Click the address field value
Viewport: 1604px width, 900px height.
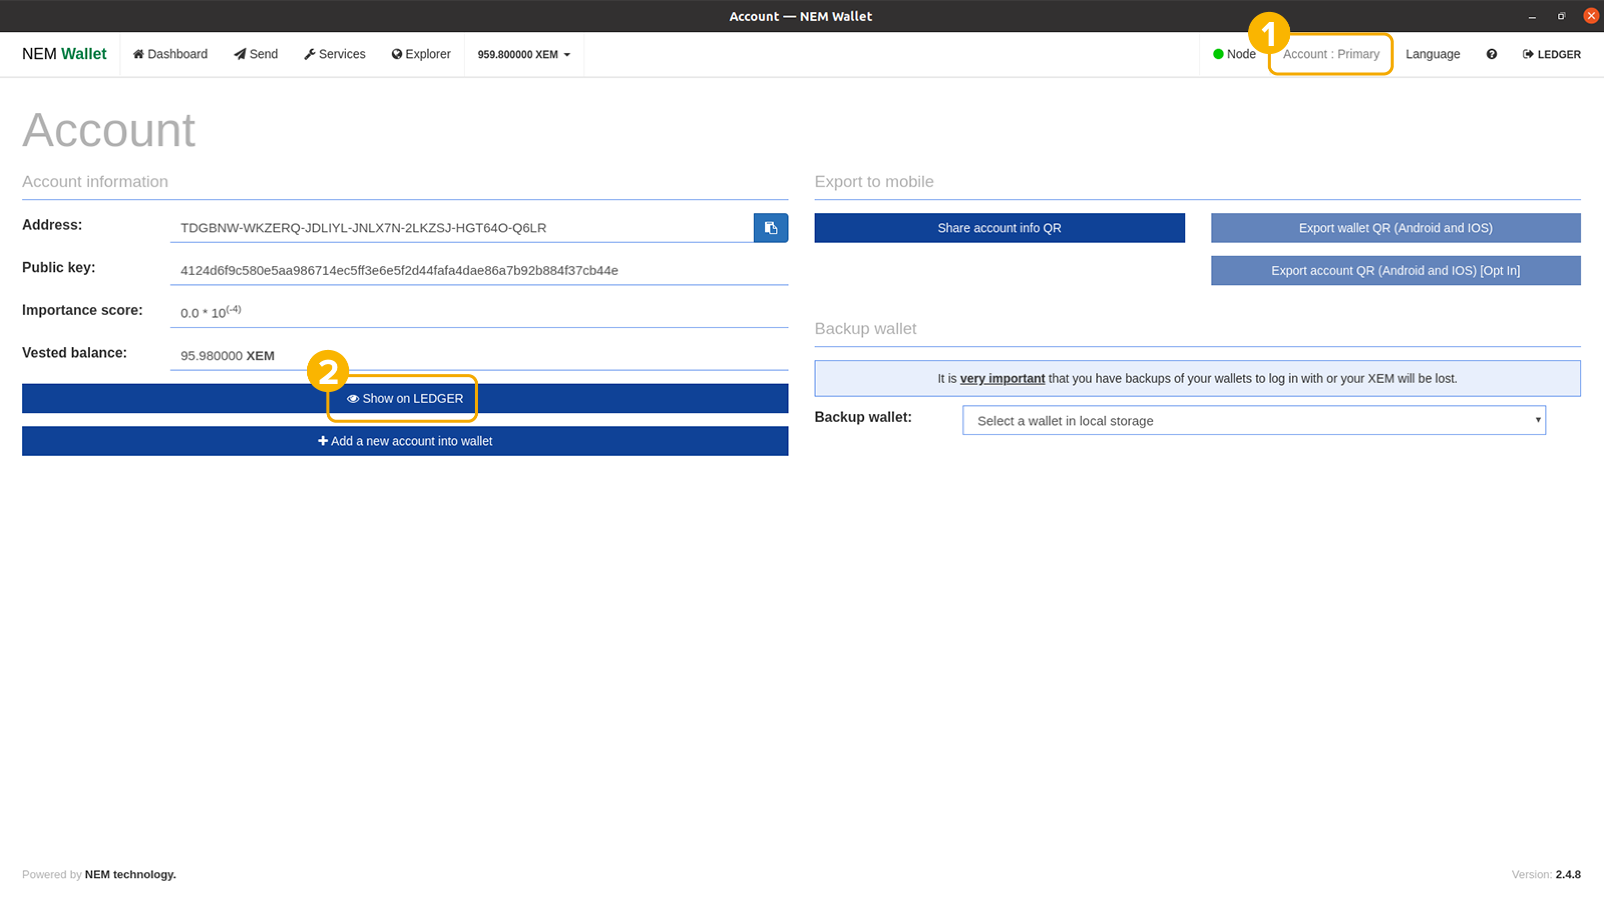point(462,228)
